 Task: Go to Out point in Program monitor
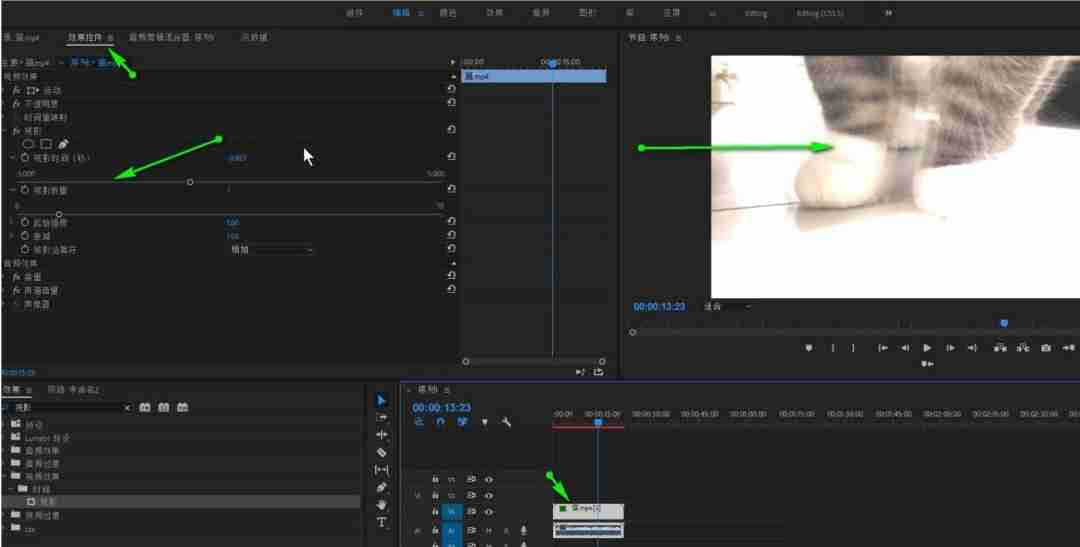click(972, 348)
